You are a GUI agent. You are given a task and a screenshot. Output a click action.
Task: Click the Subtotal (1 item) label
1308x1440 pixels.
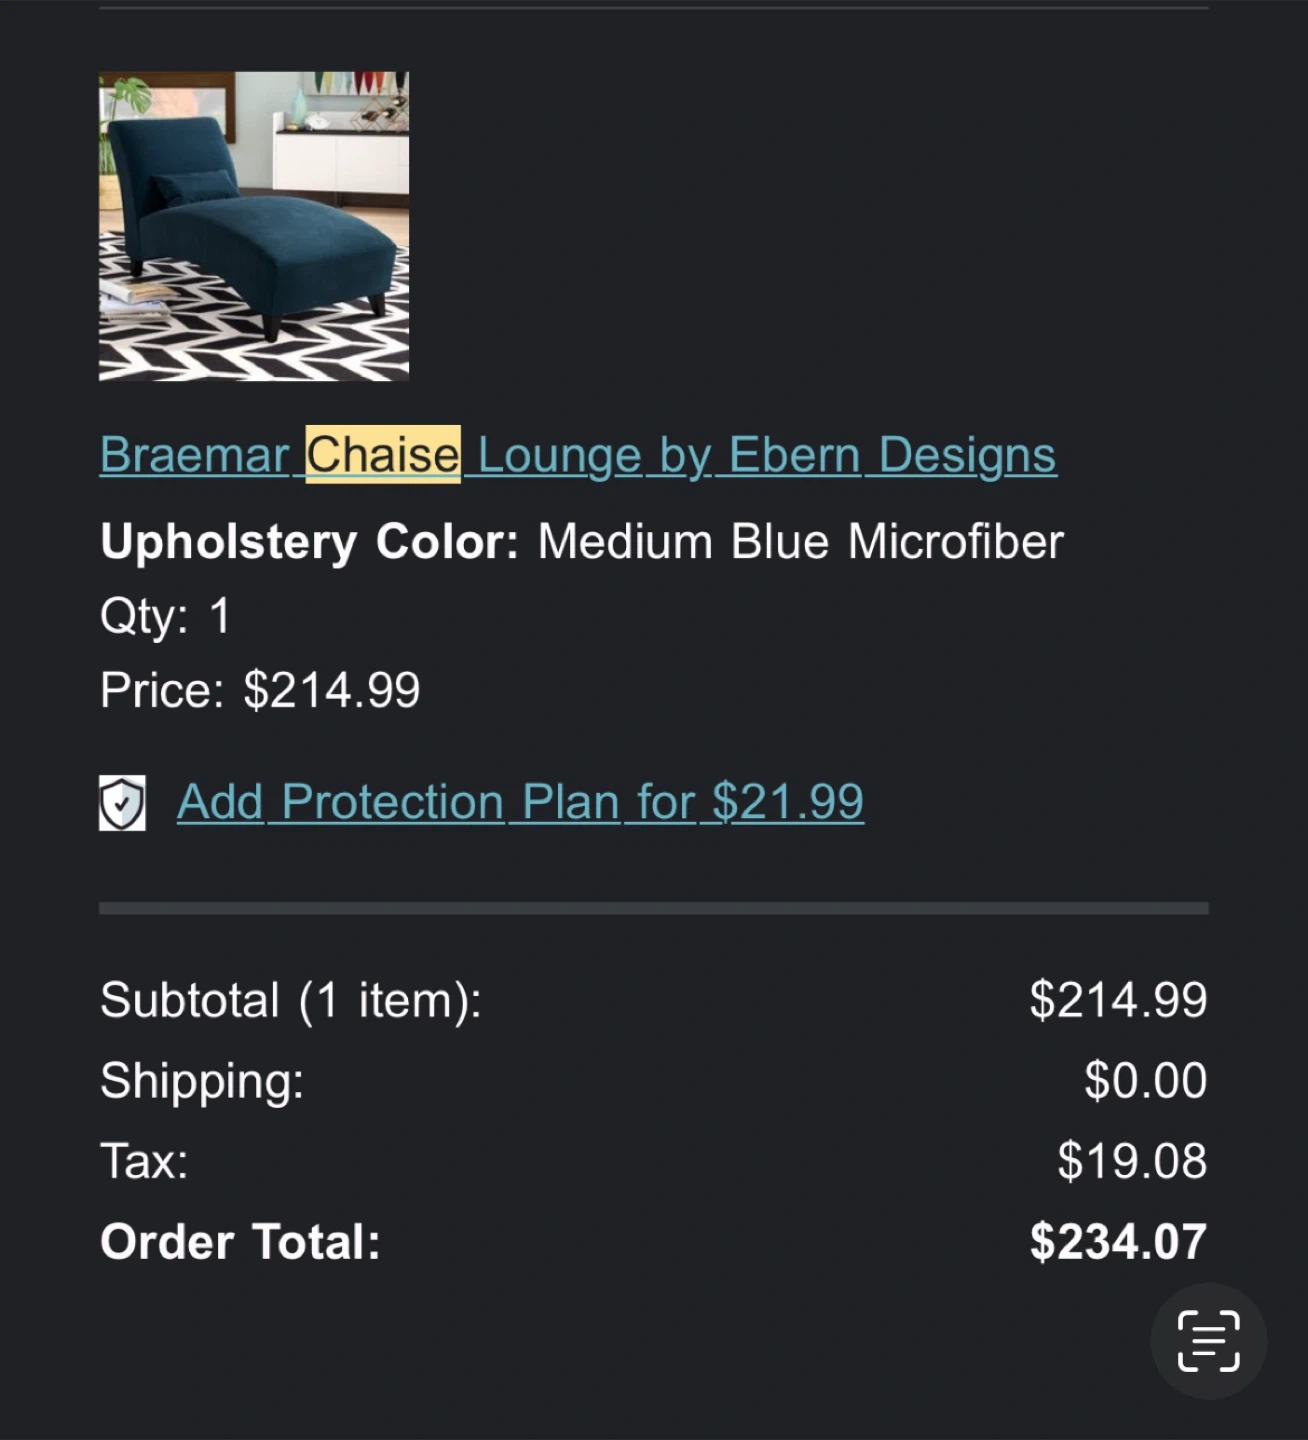point(290,1000)
